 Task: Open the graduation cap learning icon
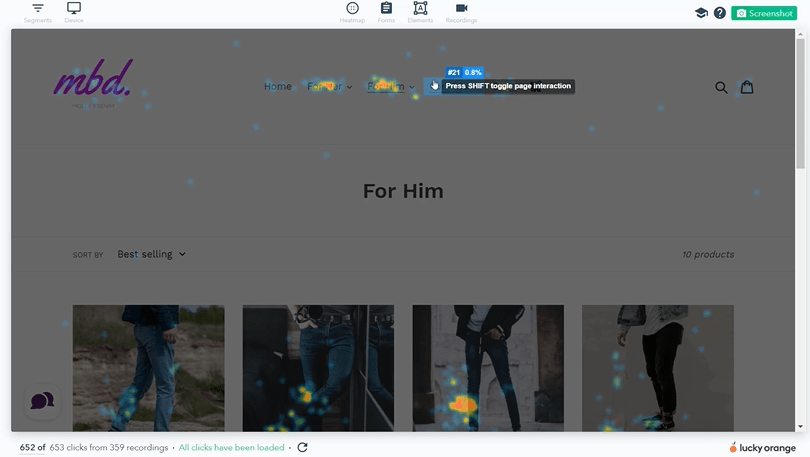click(701, 13)
